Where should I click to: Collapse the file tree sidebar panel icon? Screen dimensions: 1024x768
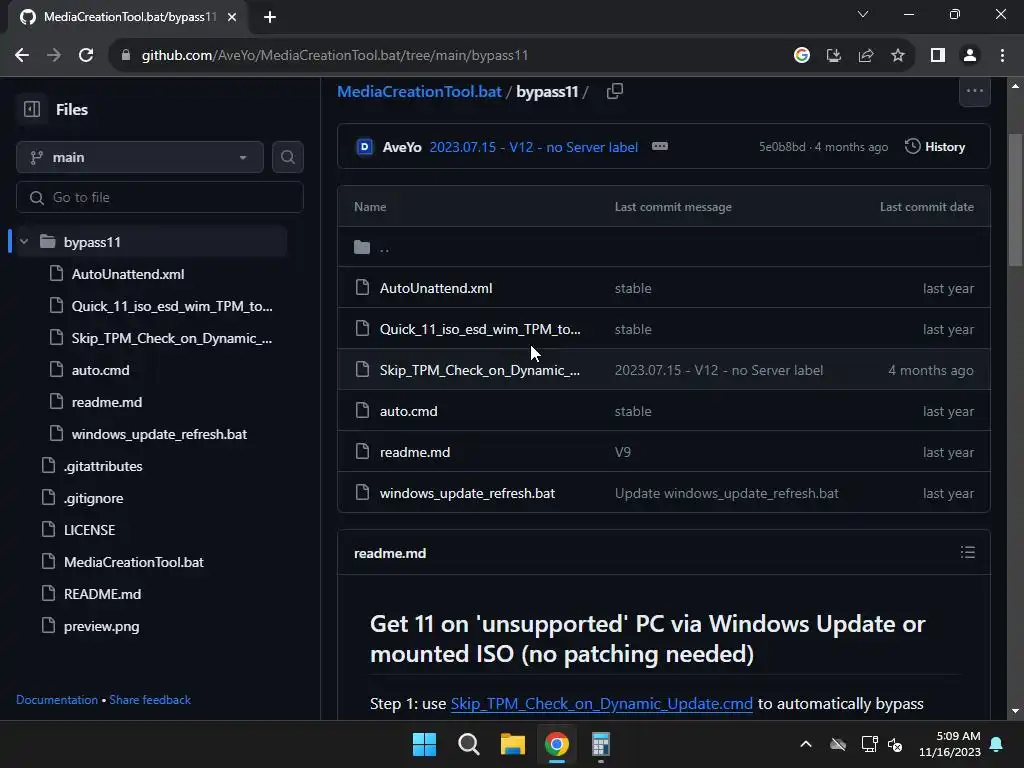point(31,109)
